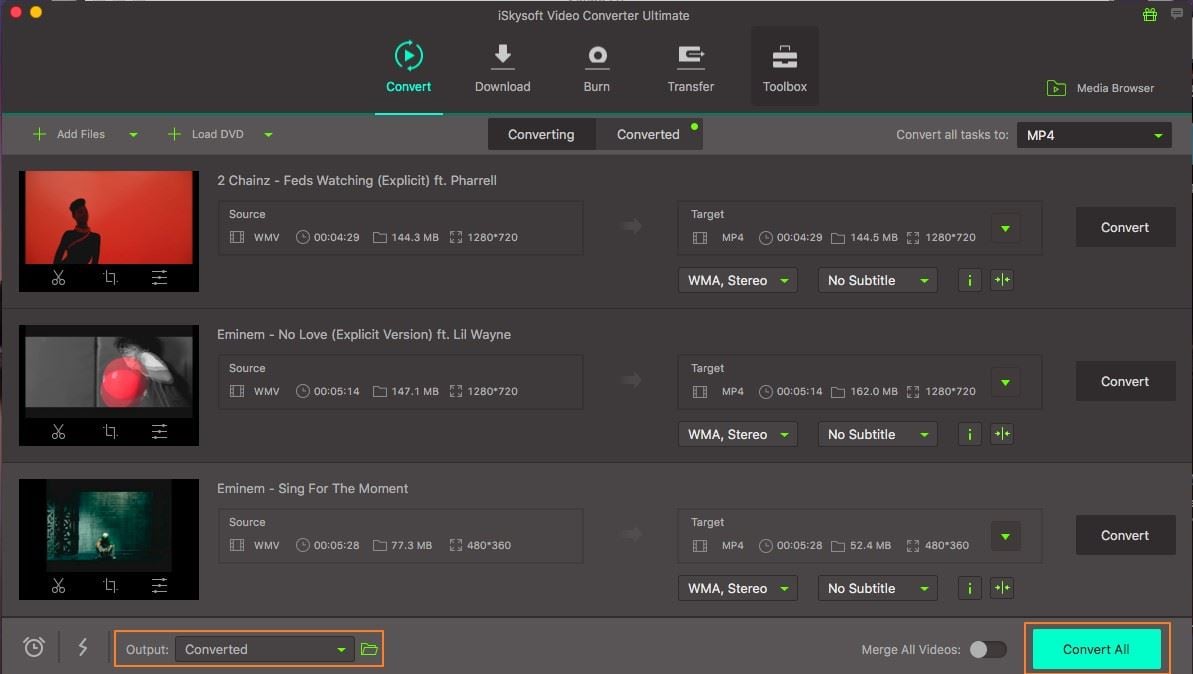Toggle Merge All Videos switch
The width and height of the screenshot is (1193, 674).
(x=988, y=649)
